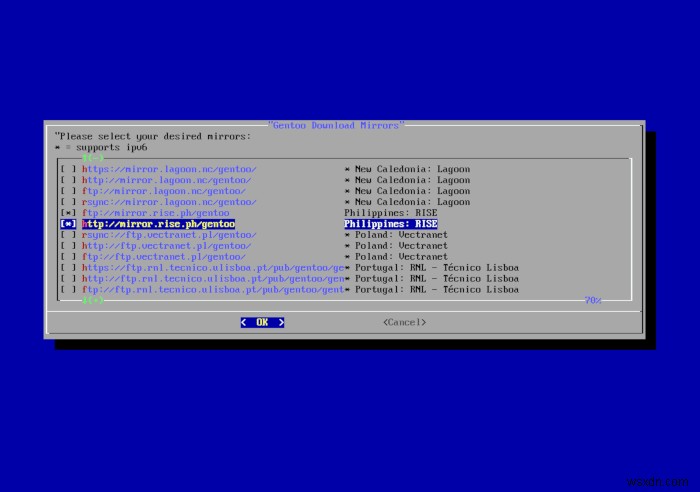Click the Please select your desired mirrors prompt
The width and height of the screenshot is (700, 492).
[x=153, y=136]
